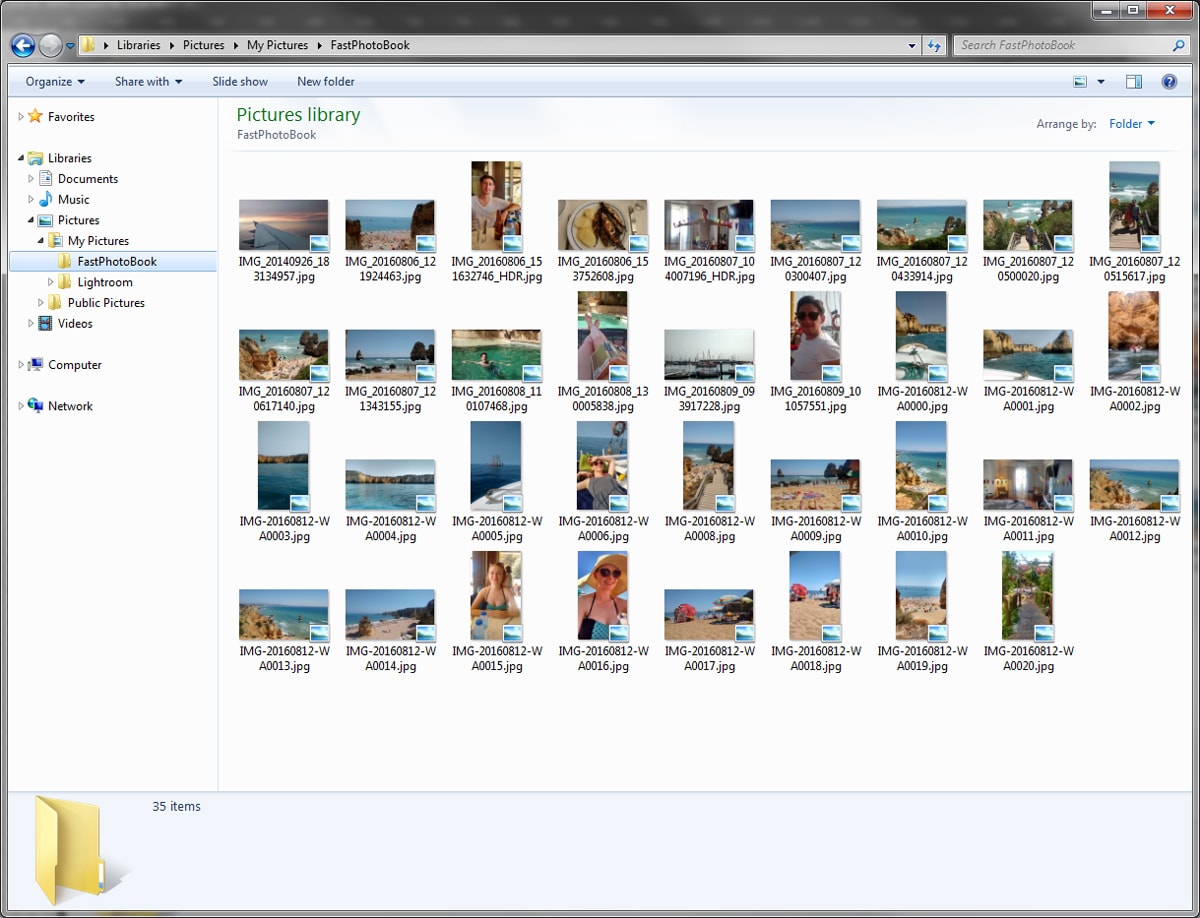Screen dimensions: 1200x918
Task: Click Libraries in the address breadcrumb
Action: click(138, 45)
